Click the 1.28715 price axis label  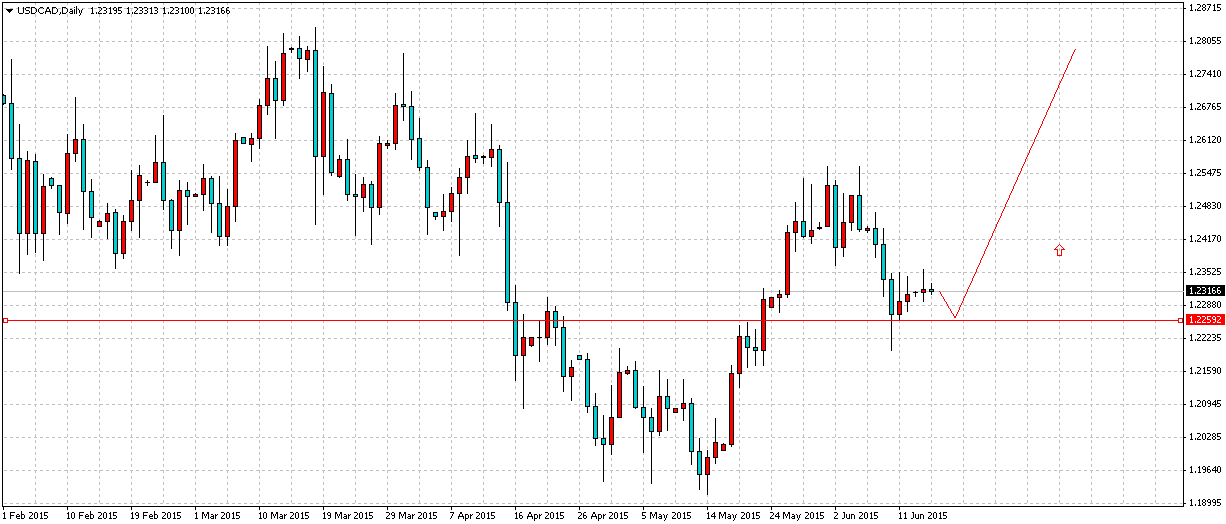1204,7
